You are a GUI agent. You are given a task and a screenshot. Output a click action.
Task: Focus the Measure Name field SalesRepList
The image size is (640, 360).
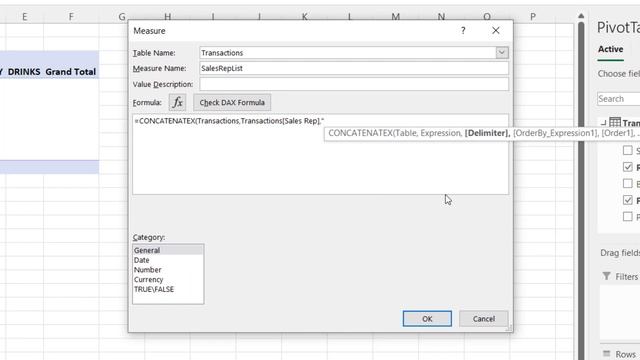354,68
